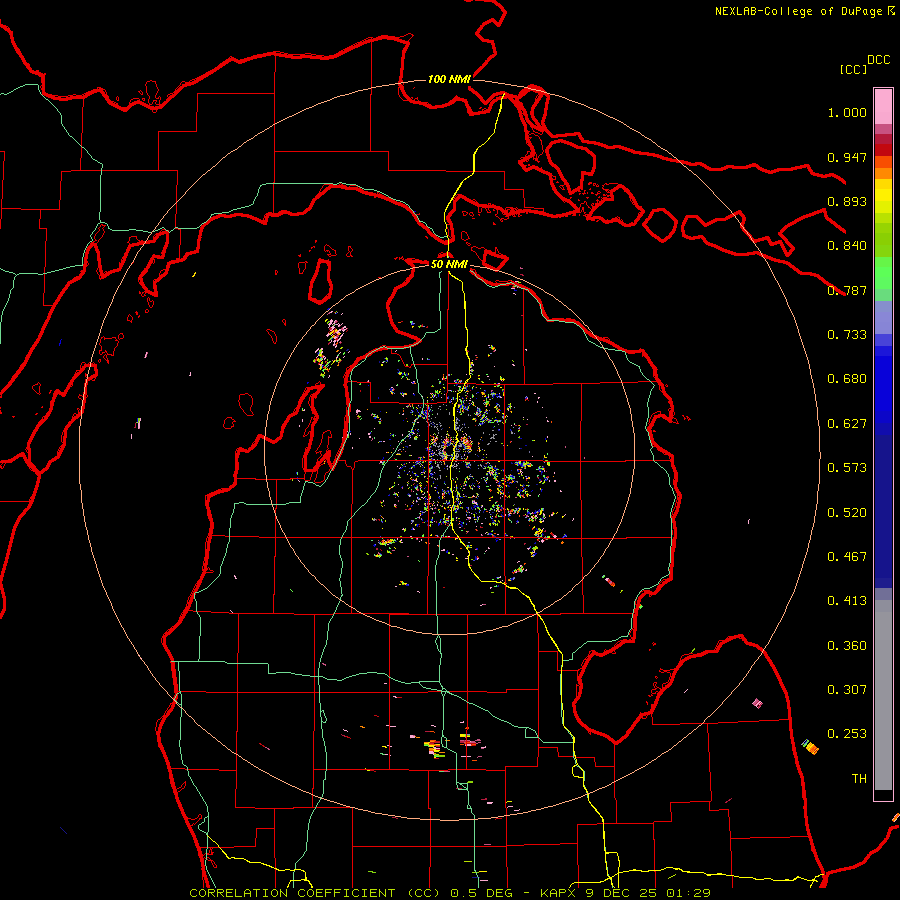900x900 pixels.
Task: Click the [CC] units label above scale
Action: [854, 69]
